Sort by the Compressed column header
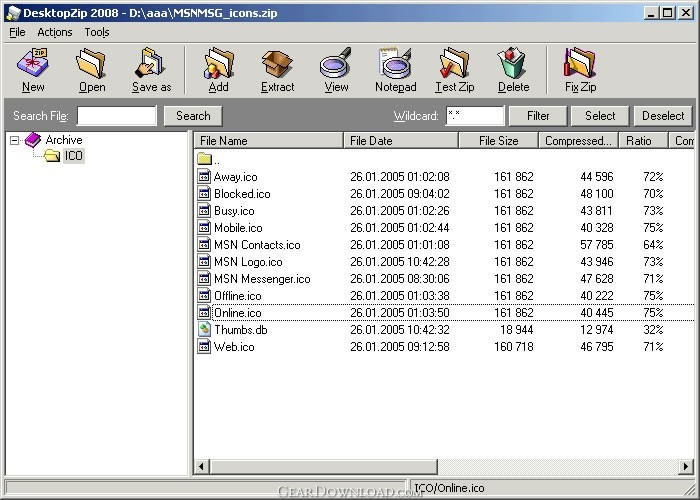Screen dimensions: 700x500 click(579, 141)
